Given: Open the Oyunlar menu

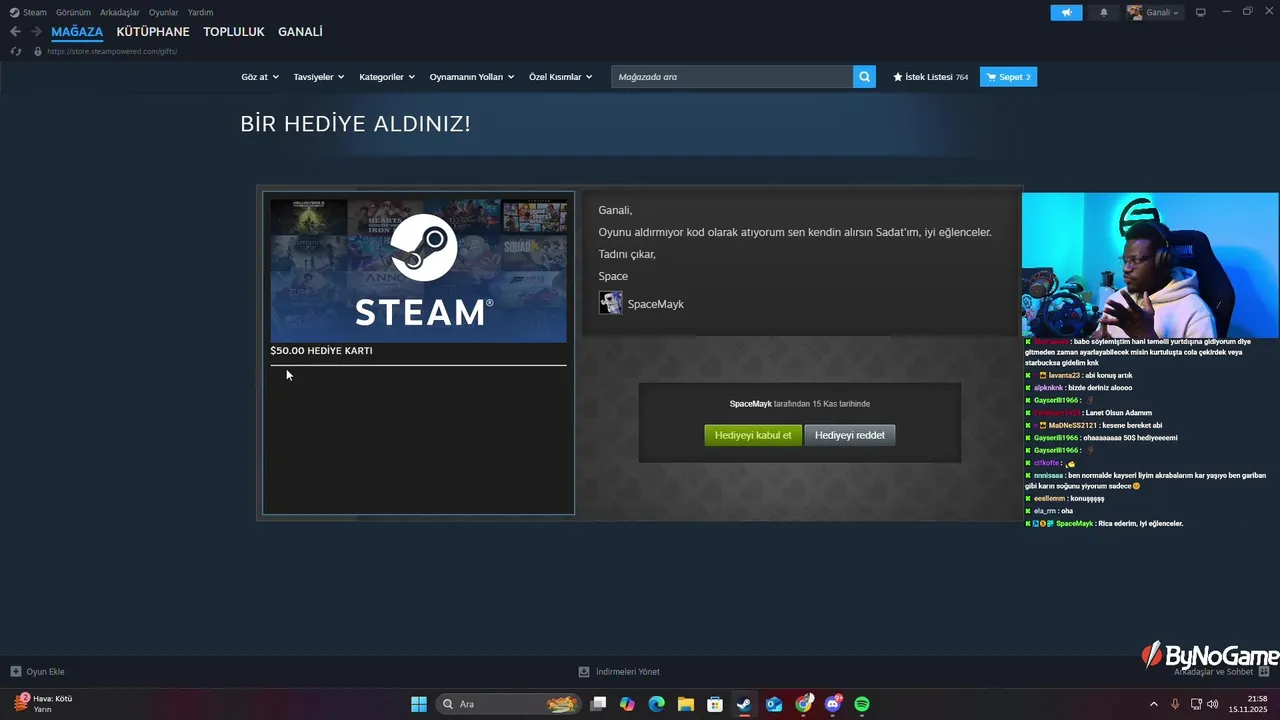Looking at the screenshot, I should pos(163,12).
